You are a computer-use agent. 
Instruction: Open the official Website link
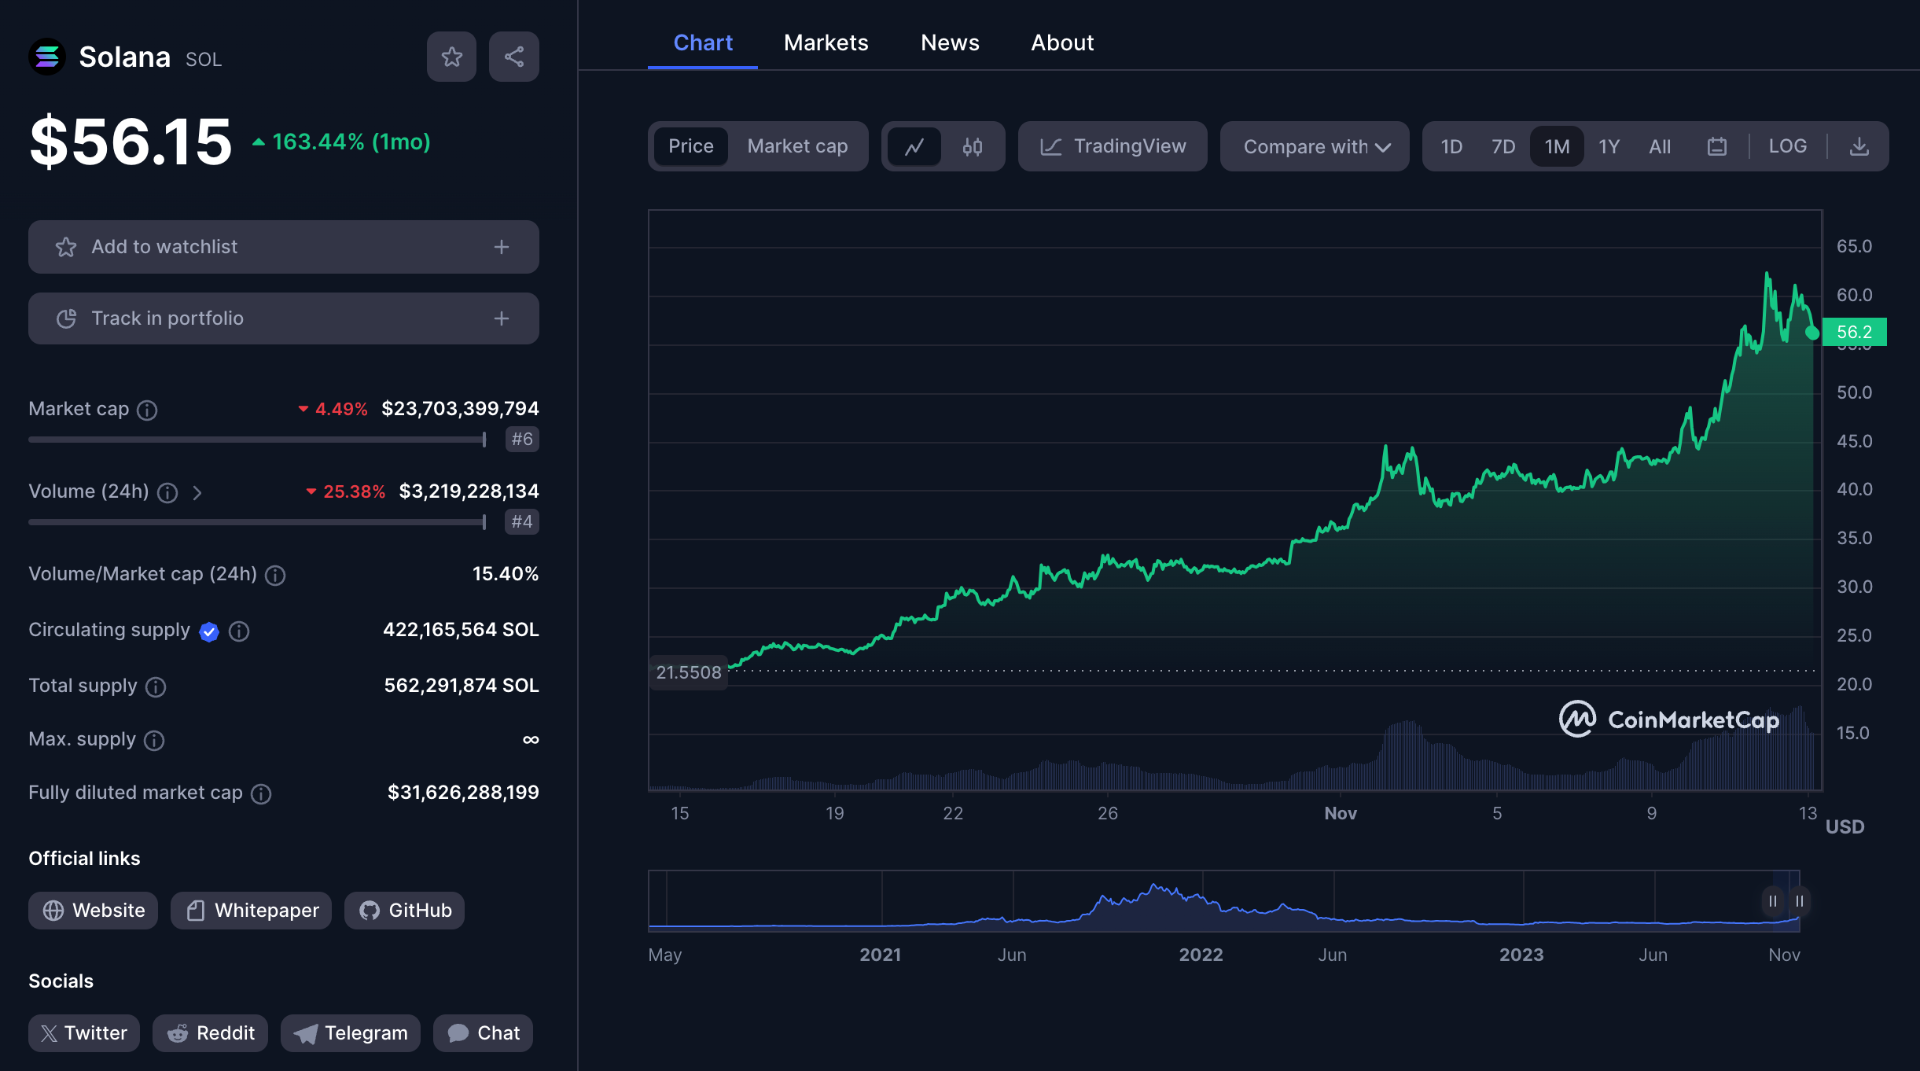tap(93, 910)
